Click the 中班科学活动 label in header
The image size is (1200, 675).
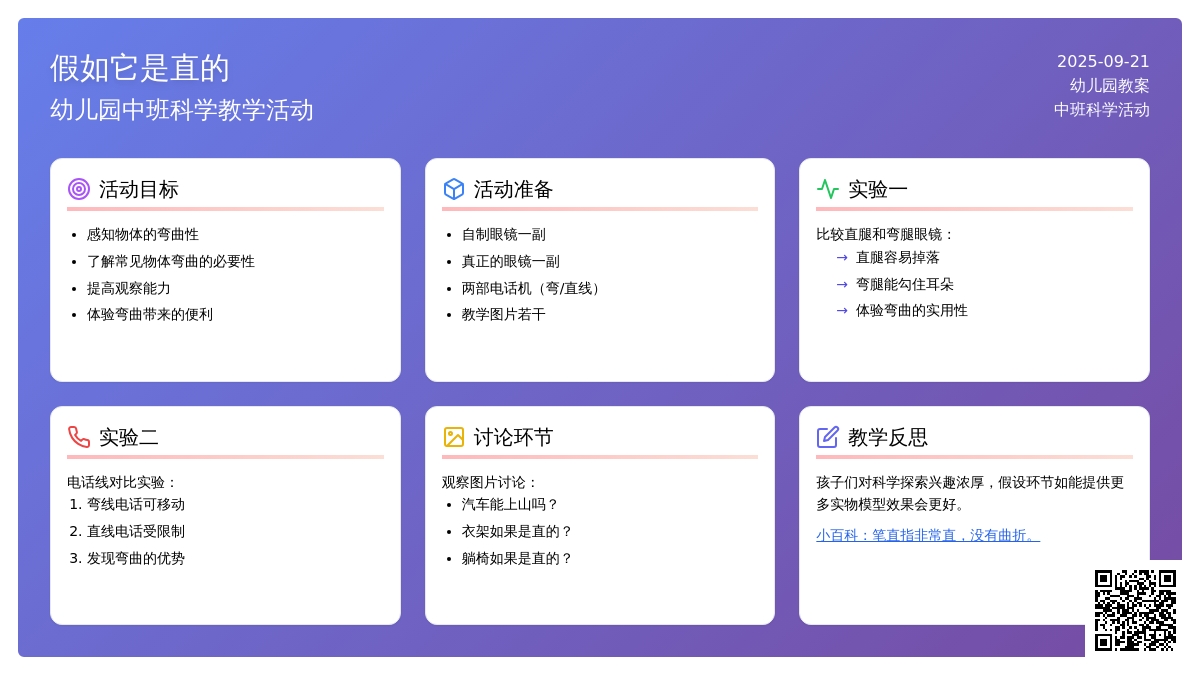pos(1101,110)
